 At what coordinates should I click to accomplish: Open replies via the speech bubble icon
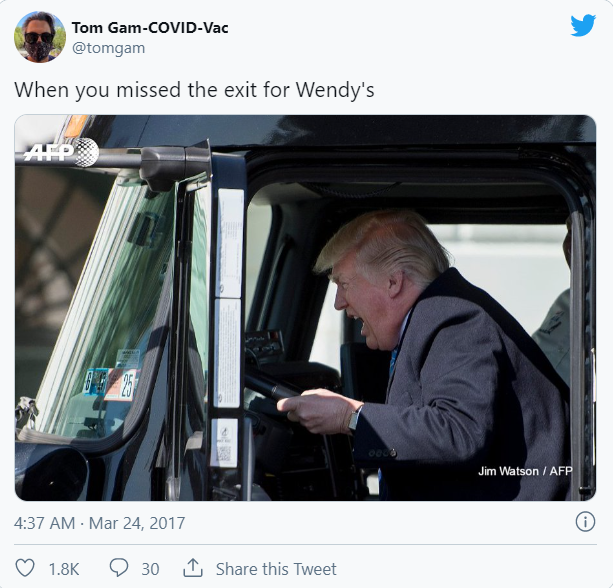coord(118,568)
